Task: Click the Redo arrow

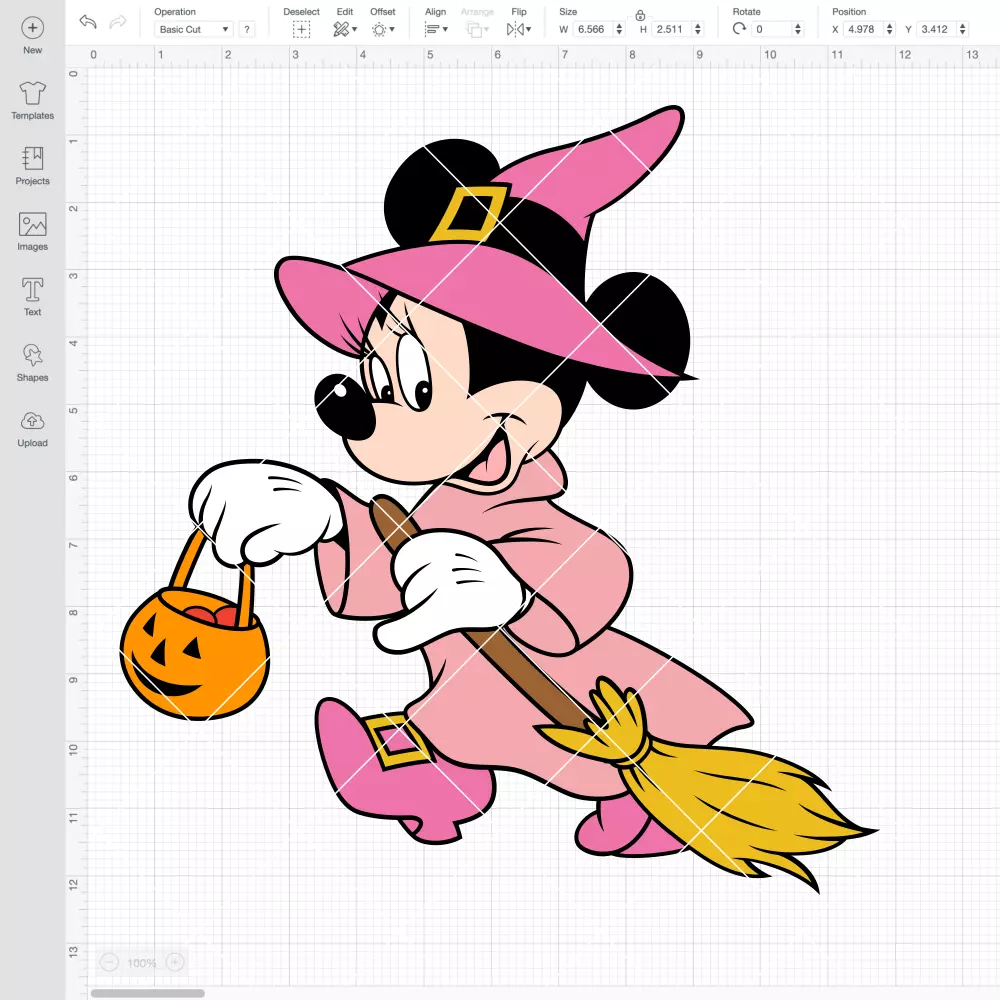Action: 118,22
